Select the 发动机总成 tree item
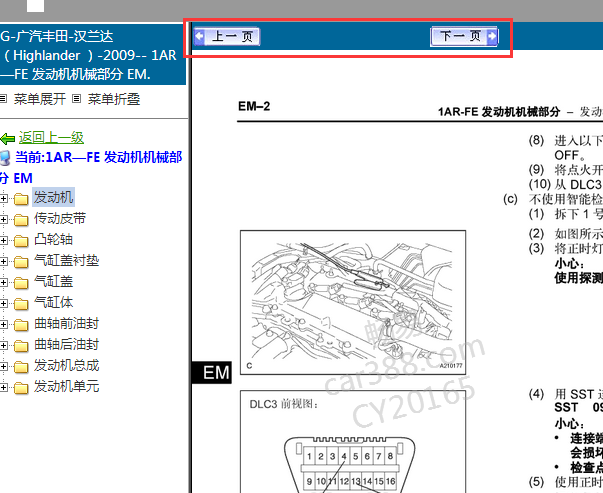 [67, 365]
